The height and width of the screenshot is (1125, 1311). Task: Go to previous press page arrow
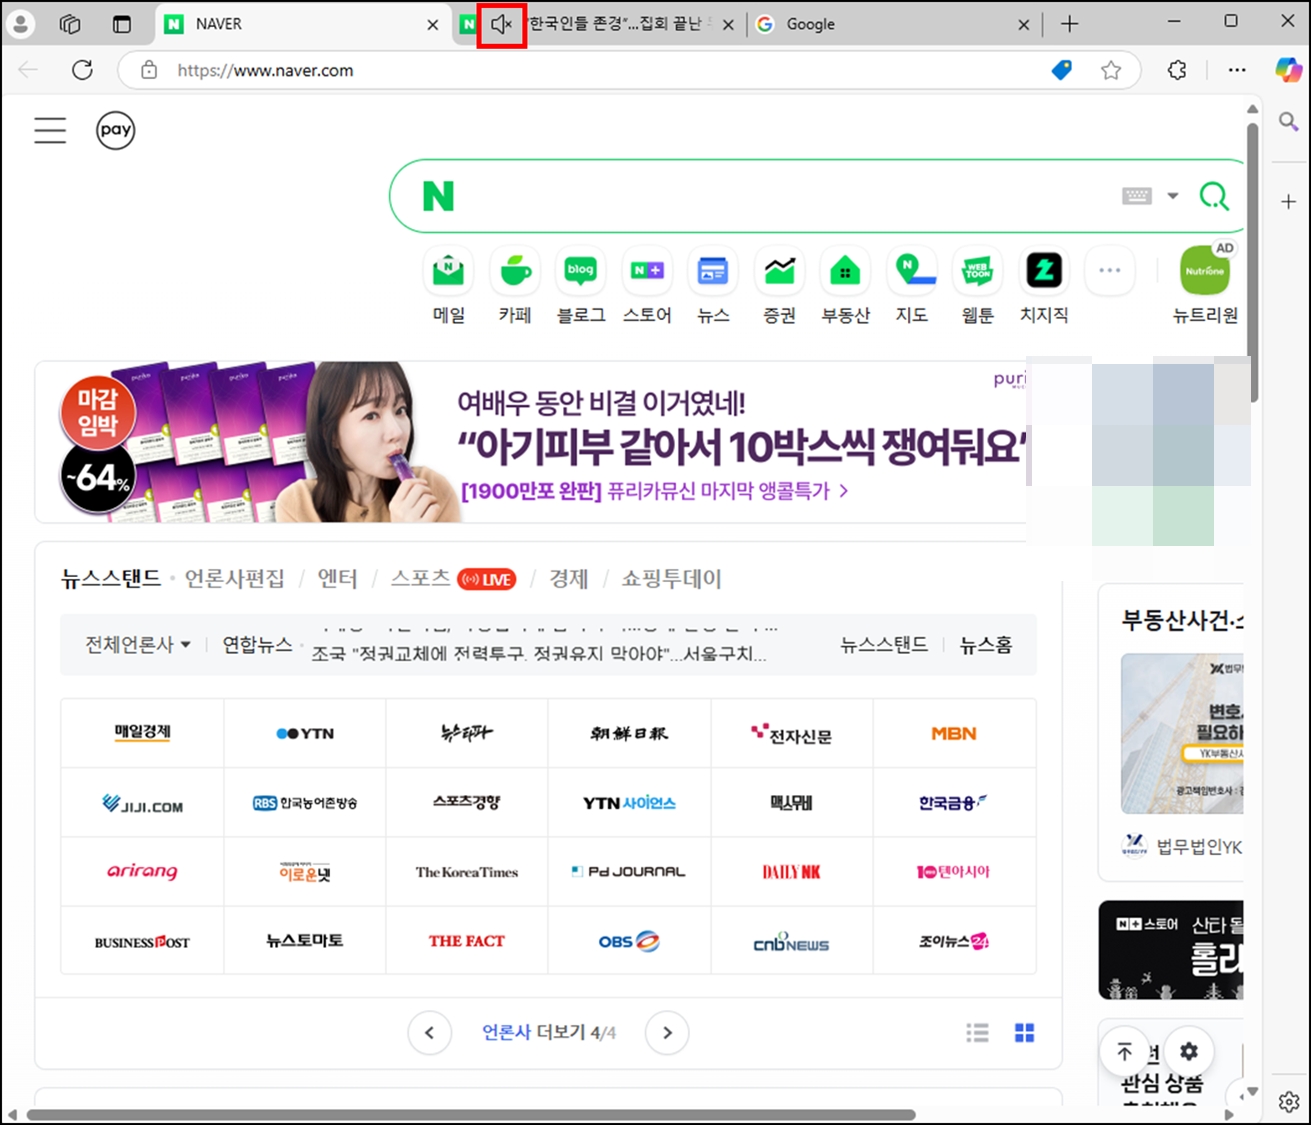pyautogui.click(x=430, y=1033)
